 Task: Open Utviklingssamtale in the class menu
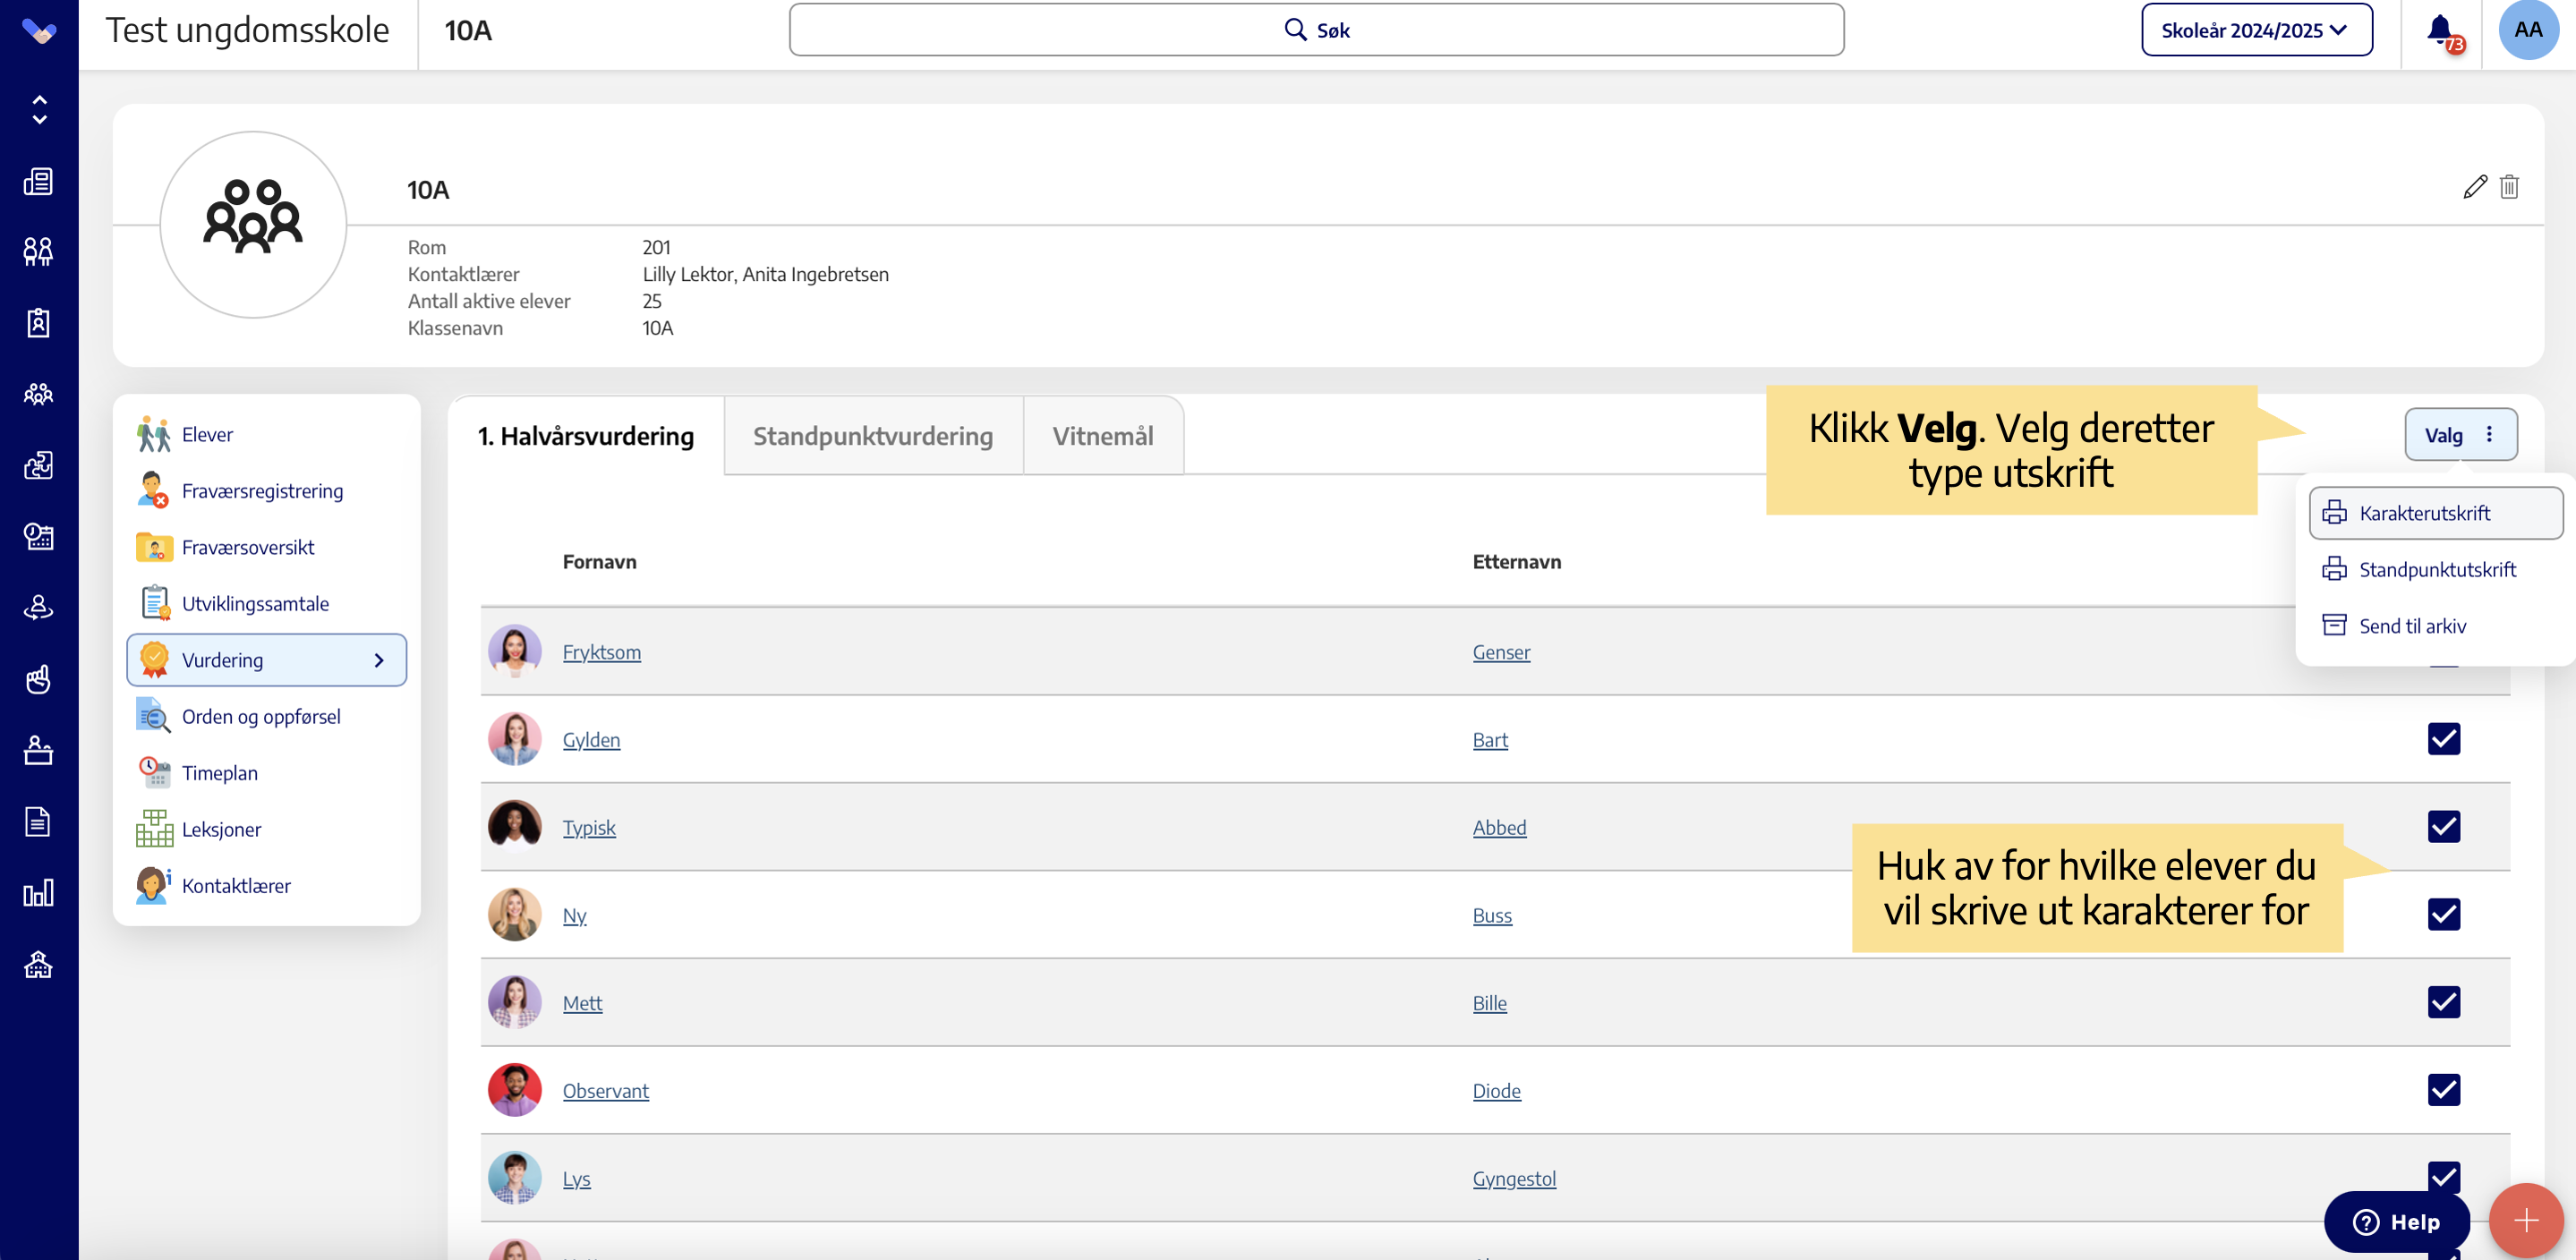[x=266, y=604]
